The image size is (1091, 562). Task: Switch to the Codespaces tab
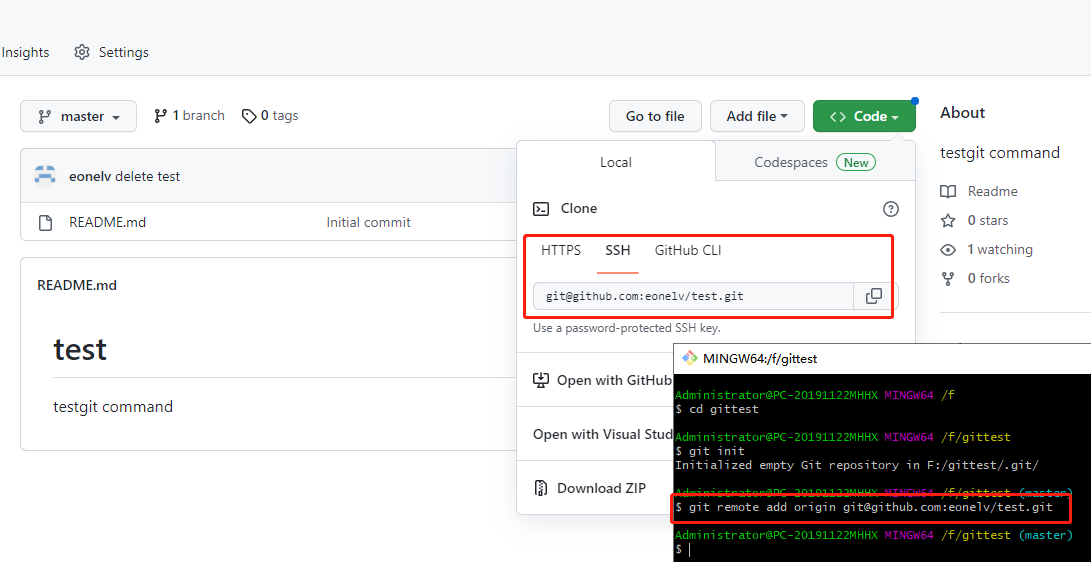815,162
